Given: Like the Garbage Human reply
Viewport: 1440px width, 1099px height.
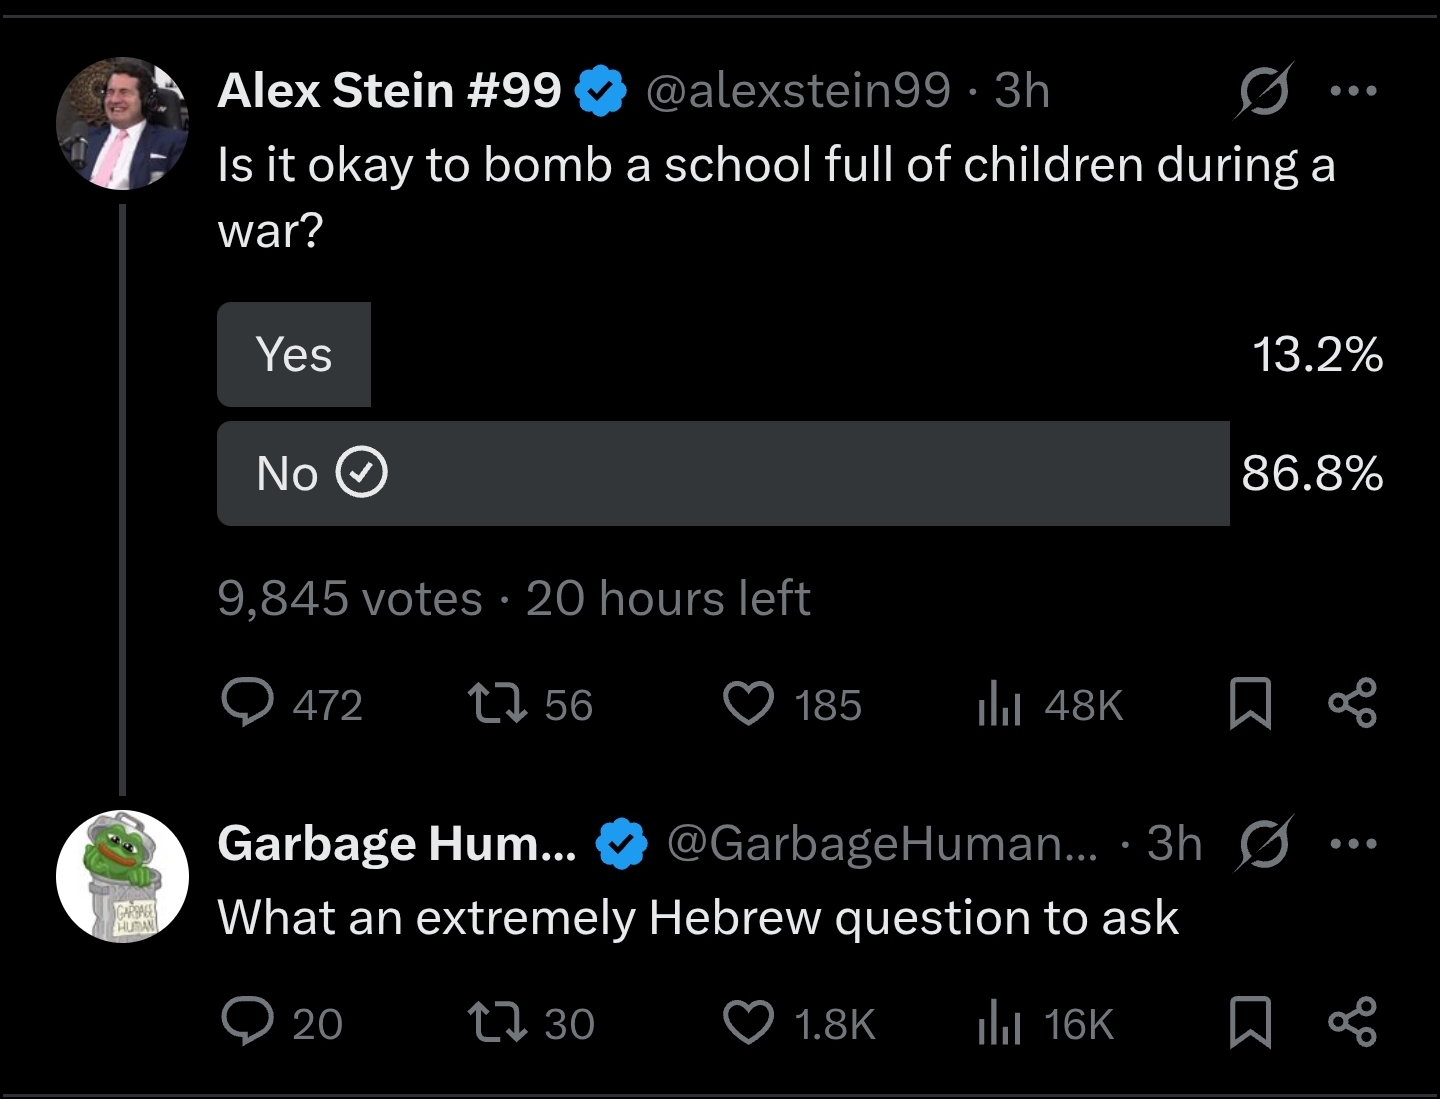Looking at the screenshot, I should pyautogui.click(x=748, y=1023).
